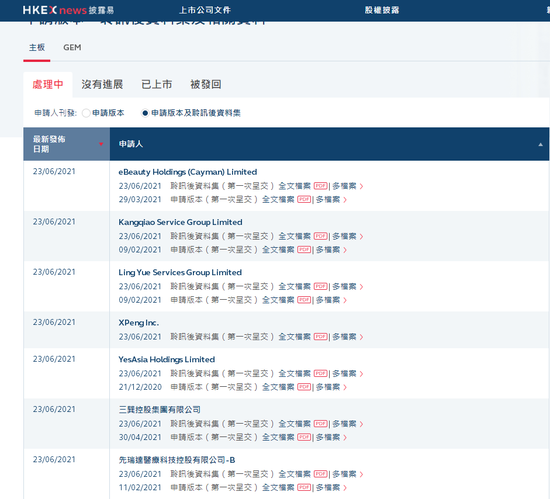Open YesAsia 21/12/2020 全文檔案 PDF icon
Viewport: 550px width, 499px height.
coord(304,387)
